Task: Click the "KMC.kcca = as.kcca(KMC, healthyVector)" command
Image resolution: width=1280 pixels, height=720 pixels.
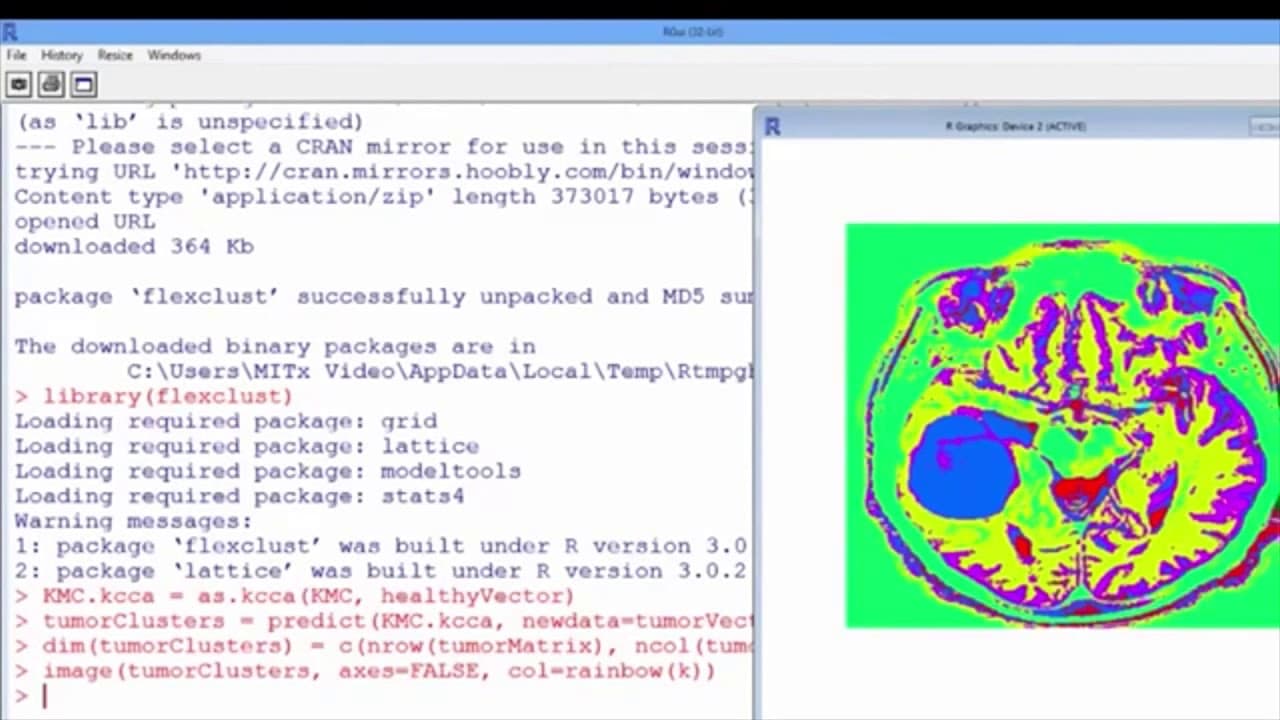Action: 295,596
